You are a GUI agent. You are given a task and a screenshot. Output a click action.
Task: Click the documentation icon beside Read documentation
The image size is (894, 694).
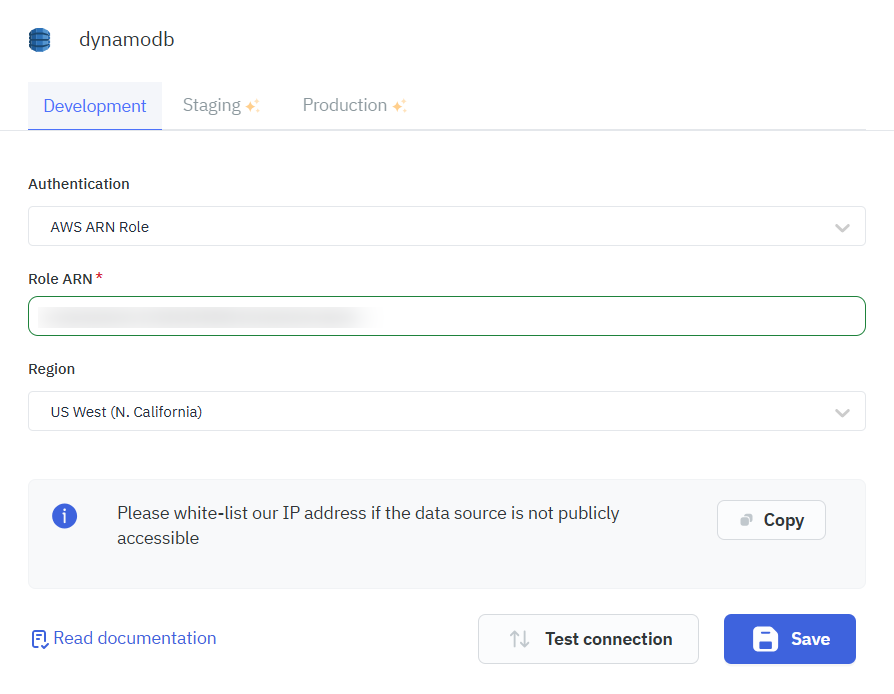(39, 639)
